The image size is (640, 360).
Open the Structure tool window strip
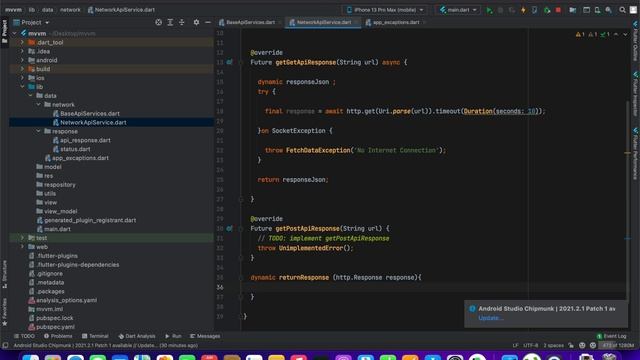coord(4,274)
